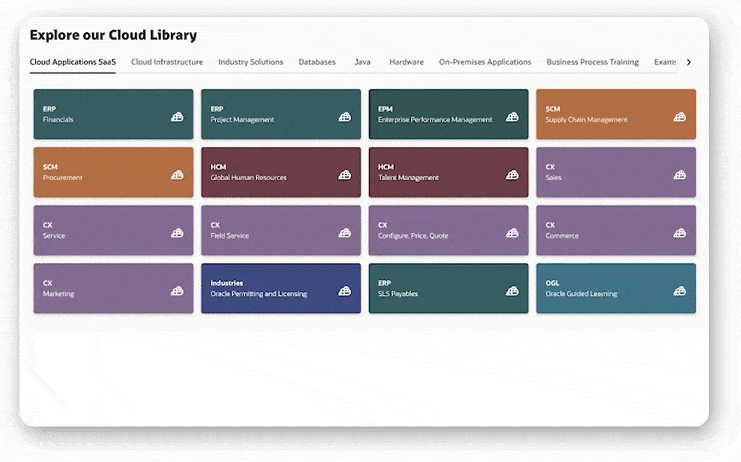The height and width of the screenshot is (462, 741).
Task: Click cloud icon on Procurement card
Action: coord(177,175)
